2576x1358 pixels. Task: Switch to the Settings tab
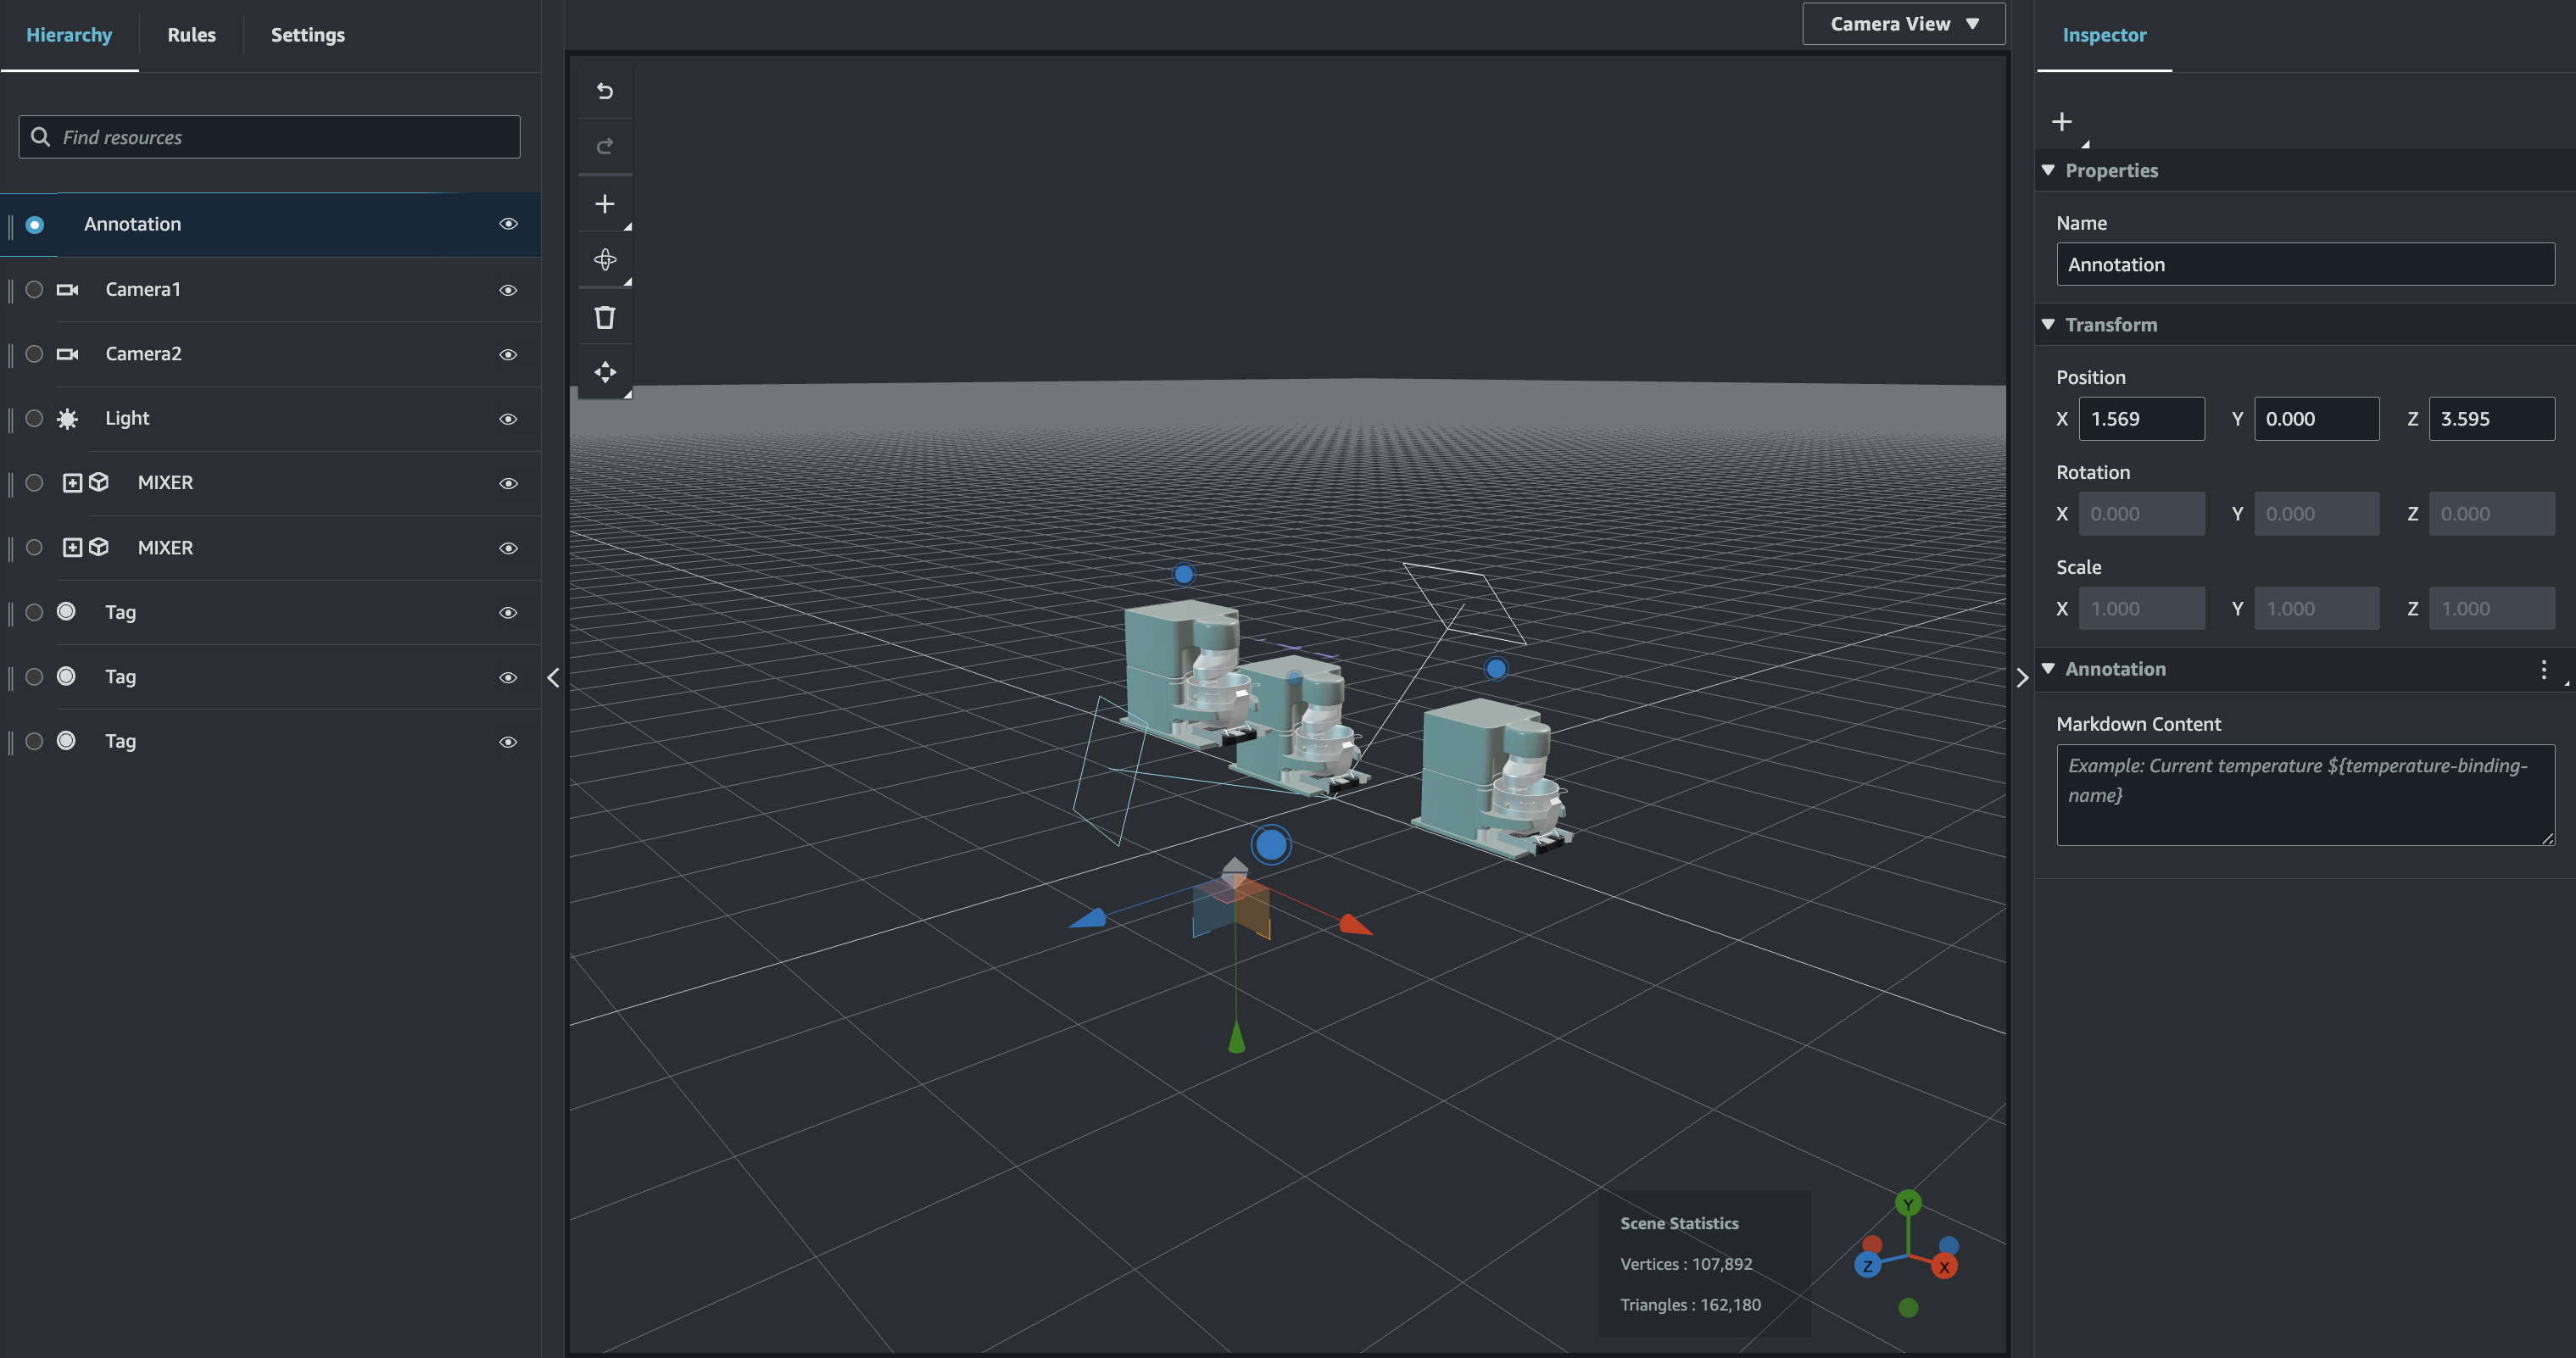(x=307, y=32)
